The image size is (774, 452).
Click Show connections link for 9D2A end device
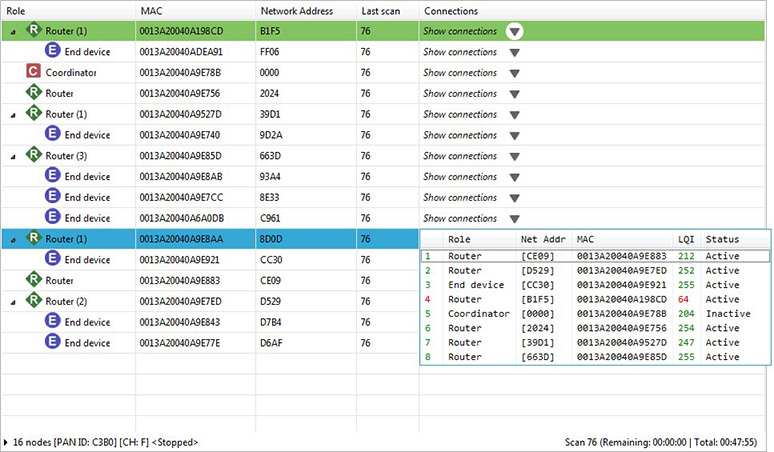(x=460, y=135)
